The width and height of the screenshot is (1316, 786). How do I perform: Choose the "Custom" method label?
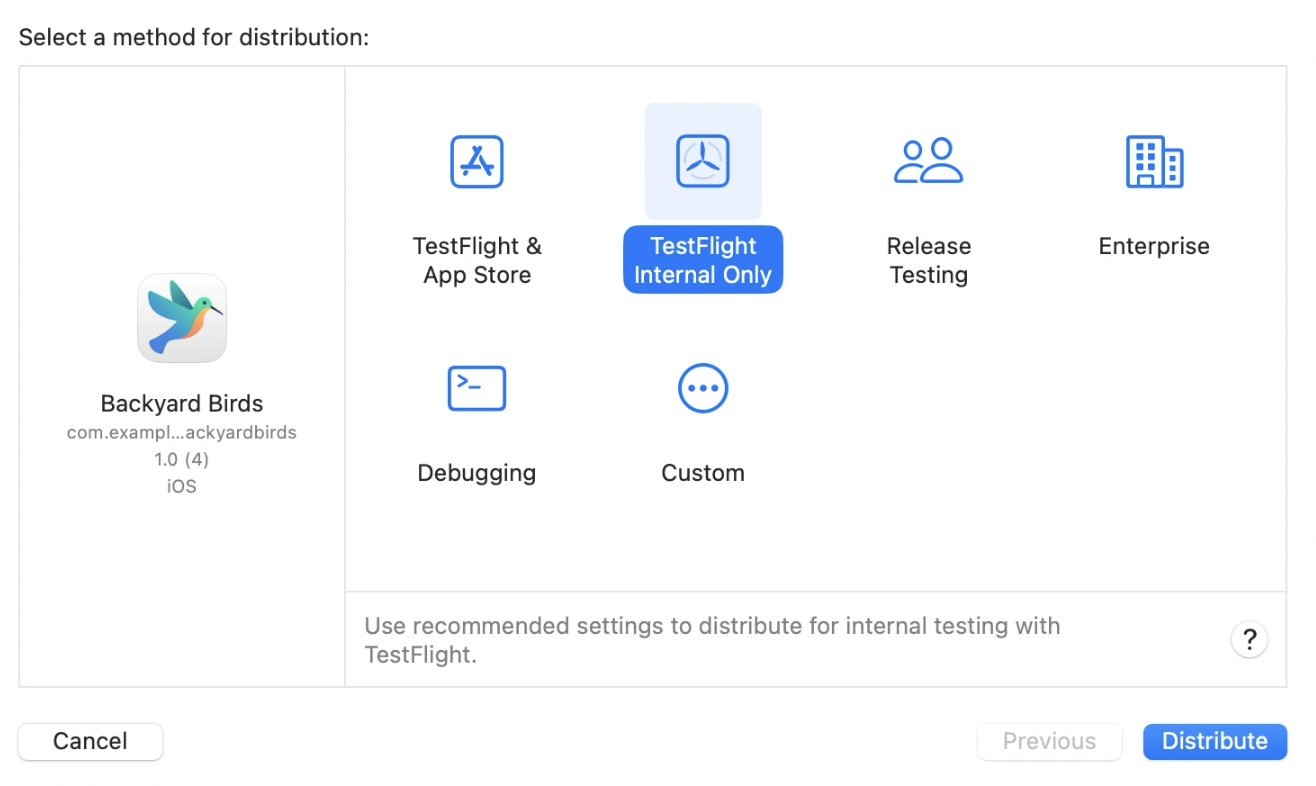(703, 473)
